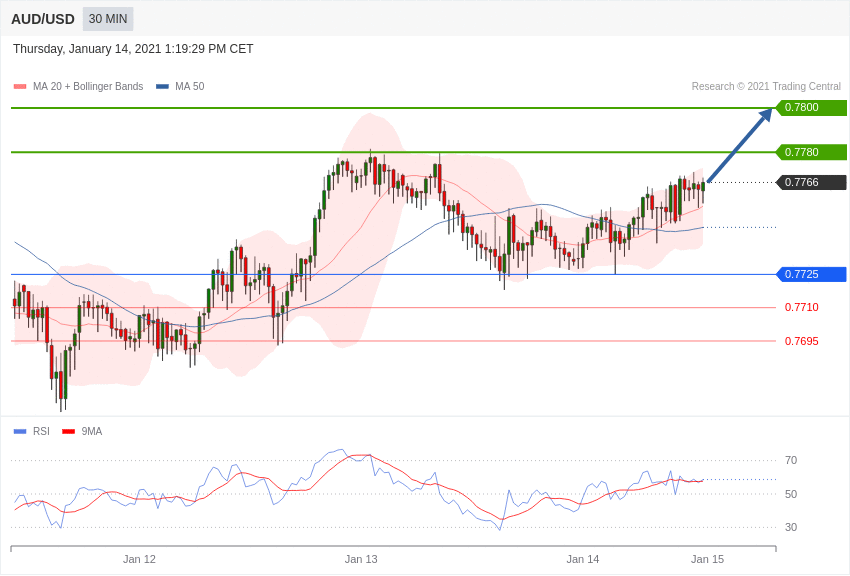Toggle the MA 50 legend label
This screenshot has width=850, height=576.
(x=189, y=87)
